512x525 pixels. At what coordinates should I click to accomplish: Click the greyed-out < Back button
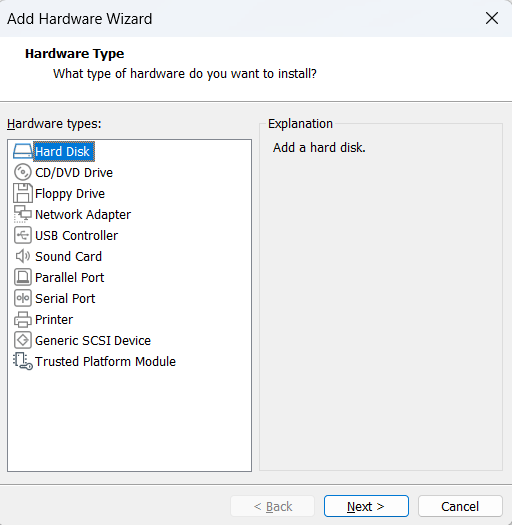(x=272, y=506)
